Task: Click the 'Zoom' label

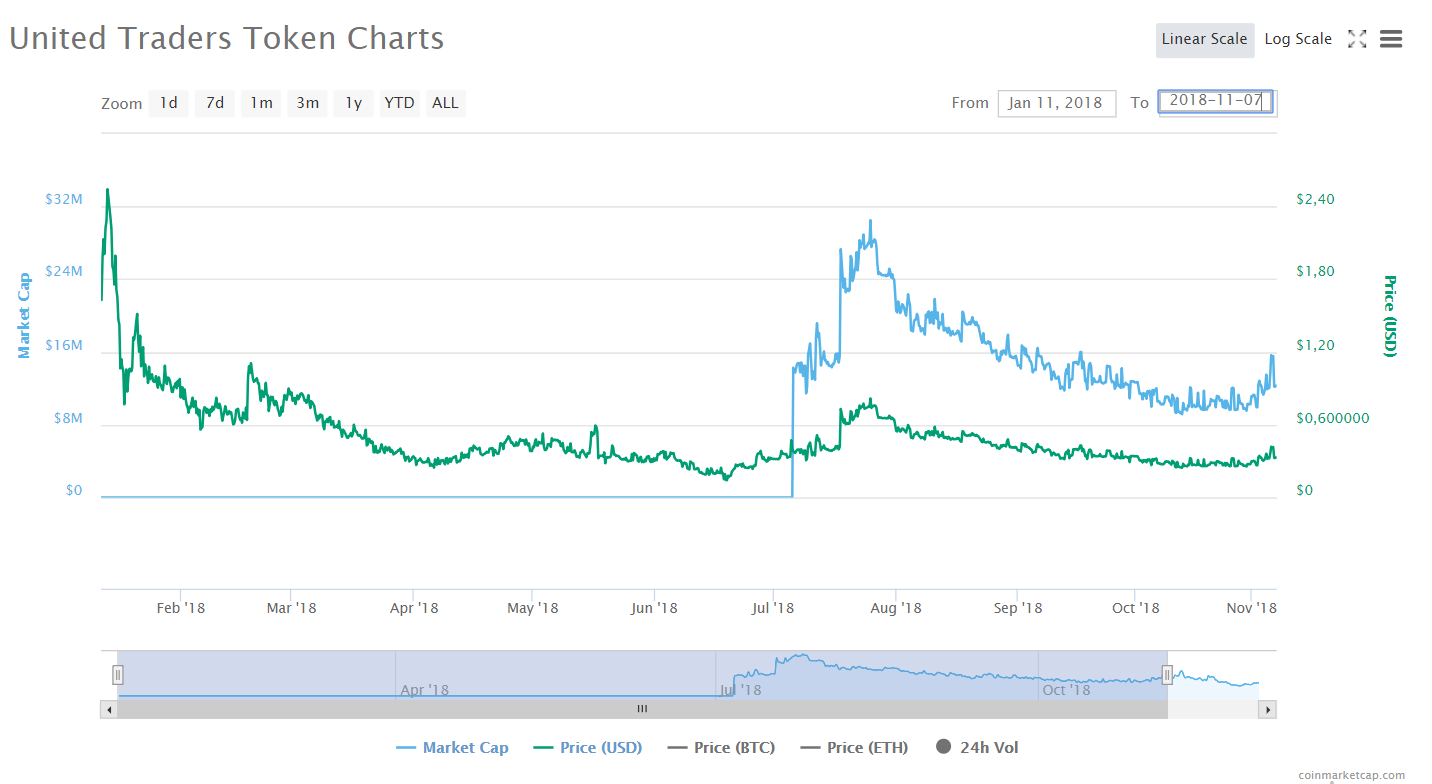Action: (122, 104)
